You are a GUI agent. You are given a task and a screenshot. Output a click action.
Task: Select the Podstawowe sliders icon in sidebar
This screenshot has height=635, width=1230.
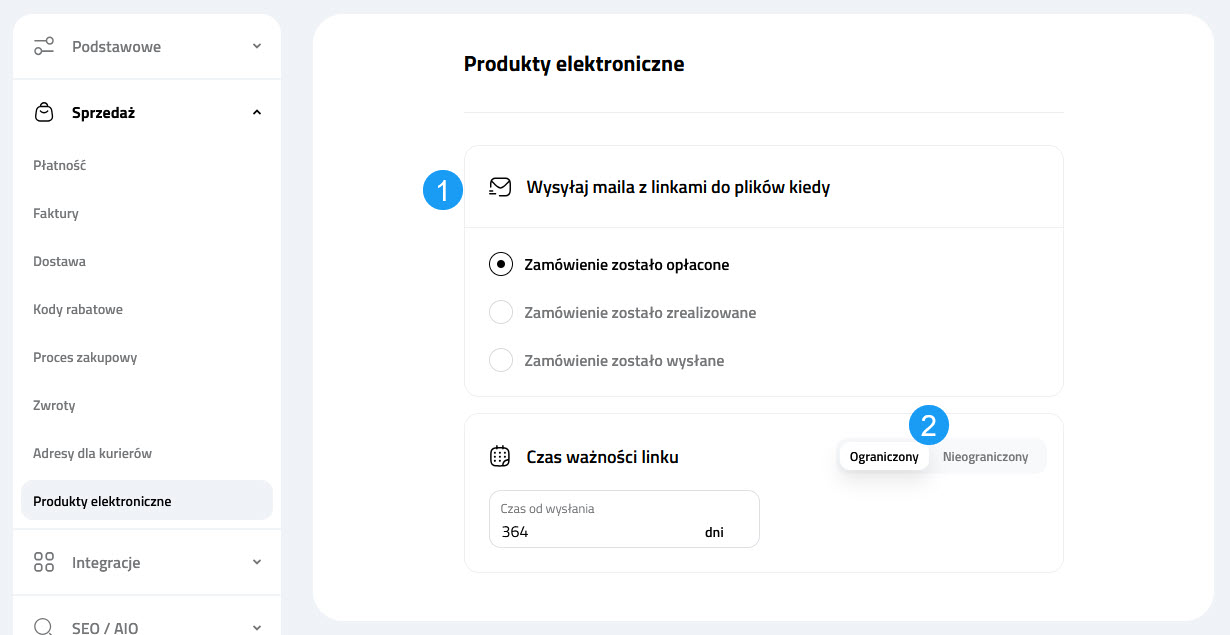tap(43, 45)
